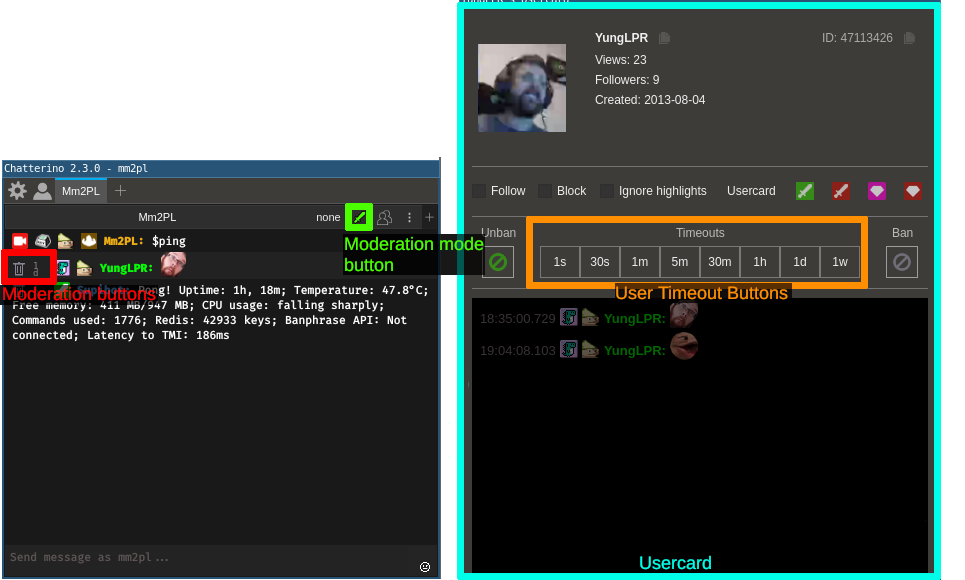Click the gold crown badge before the Mm2PL username
Viewport: 965px width, 580px height.
[89, 241]
